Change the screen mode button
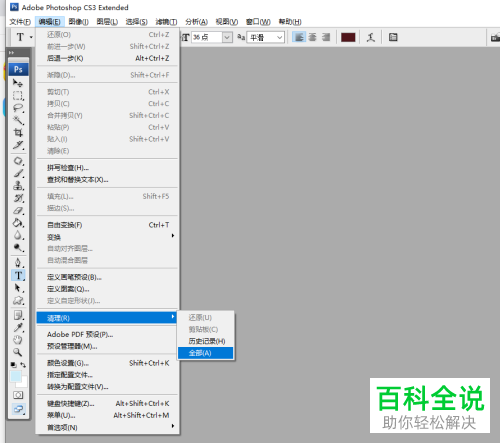This screenshot has width=500, height=443. pos(18,409)
